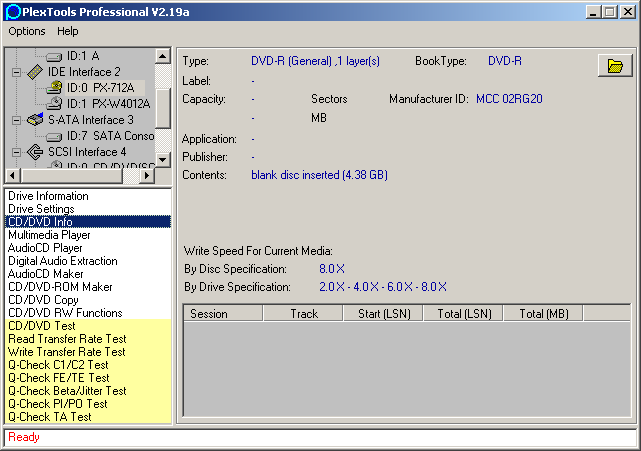Close the PlexTools Professional window
Viewport: 641px width, 451px height.
[628, 12]
